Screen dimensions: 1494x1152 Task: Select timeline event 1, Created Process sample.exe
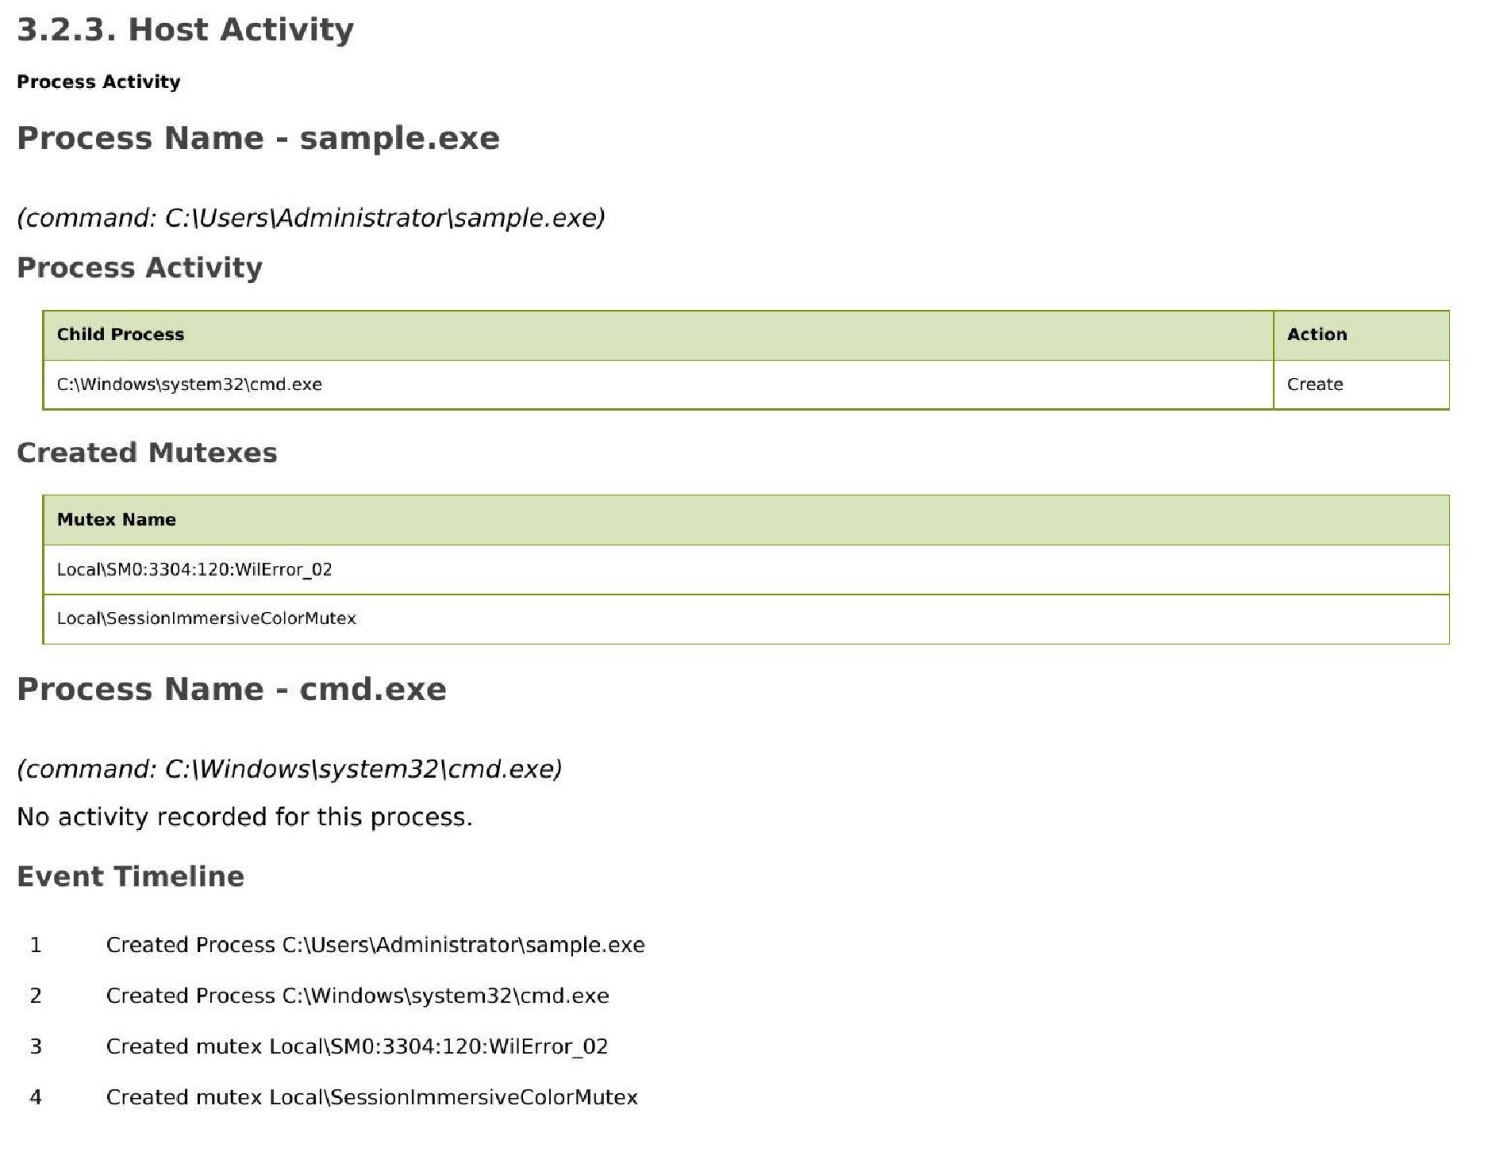(x=375, y=945)
